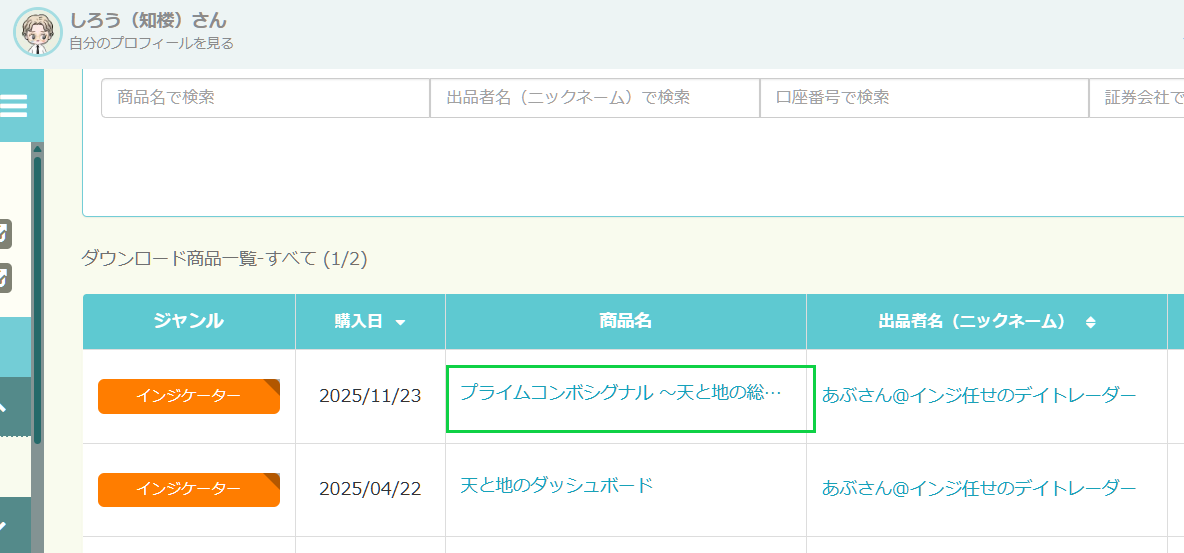1184x553 pixels.
Task: Focus the 口座番号で検索 field
Action: tap(923, 98)
